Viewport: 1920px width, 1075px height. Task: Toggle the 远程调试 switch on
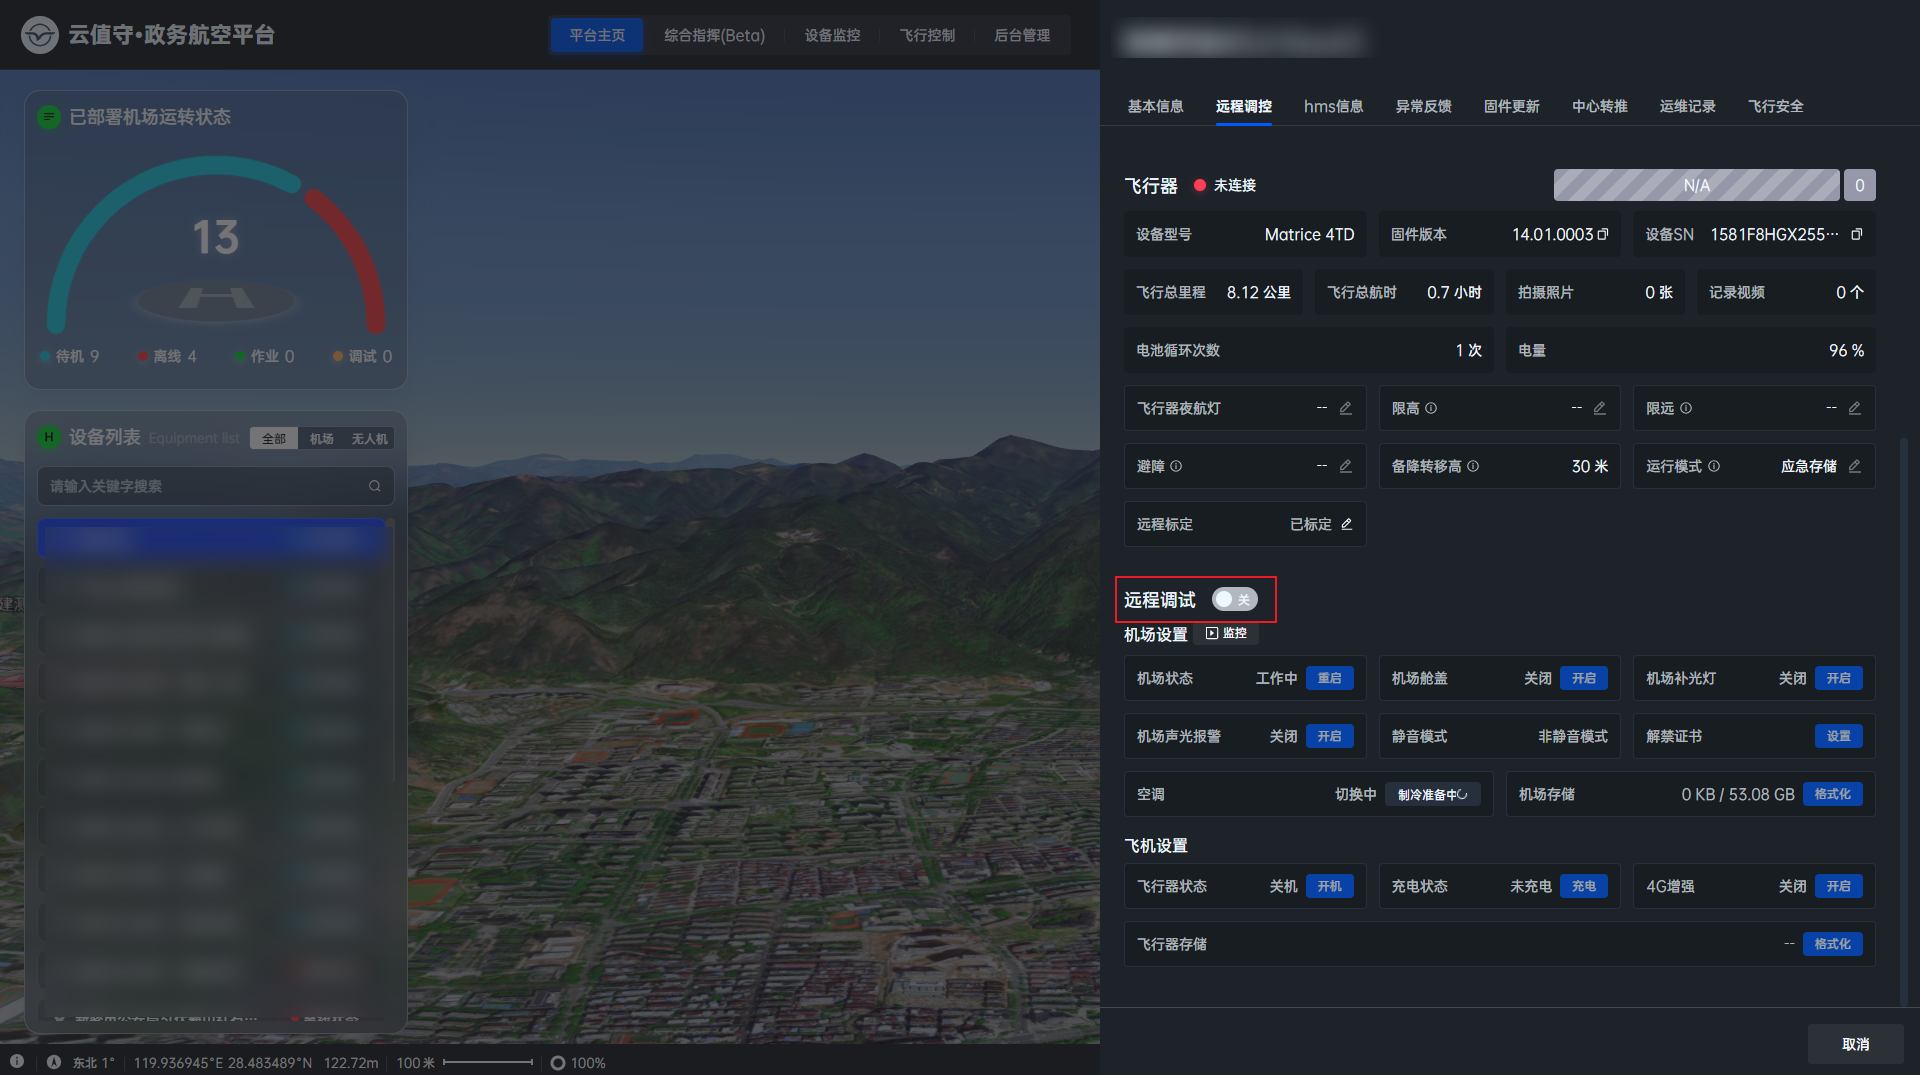click(x=1234, y=599)
